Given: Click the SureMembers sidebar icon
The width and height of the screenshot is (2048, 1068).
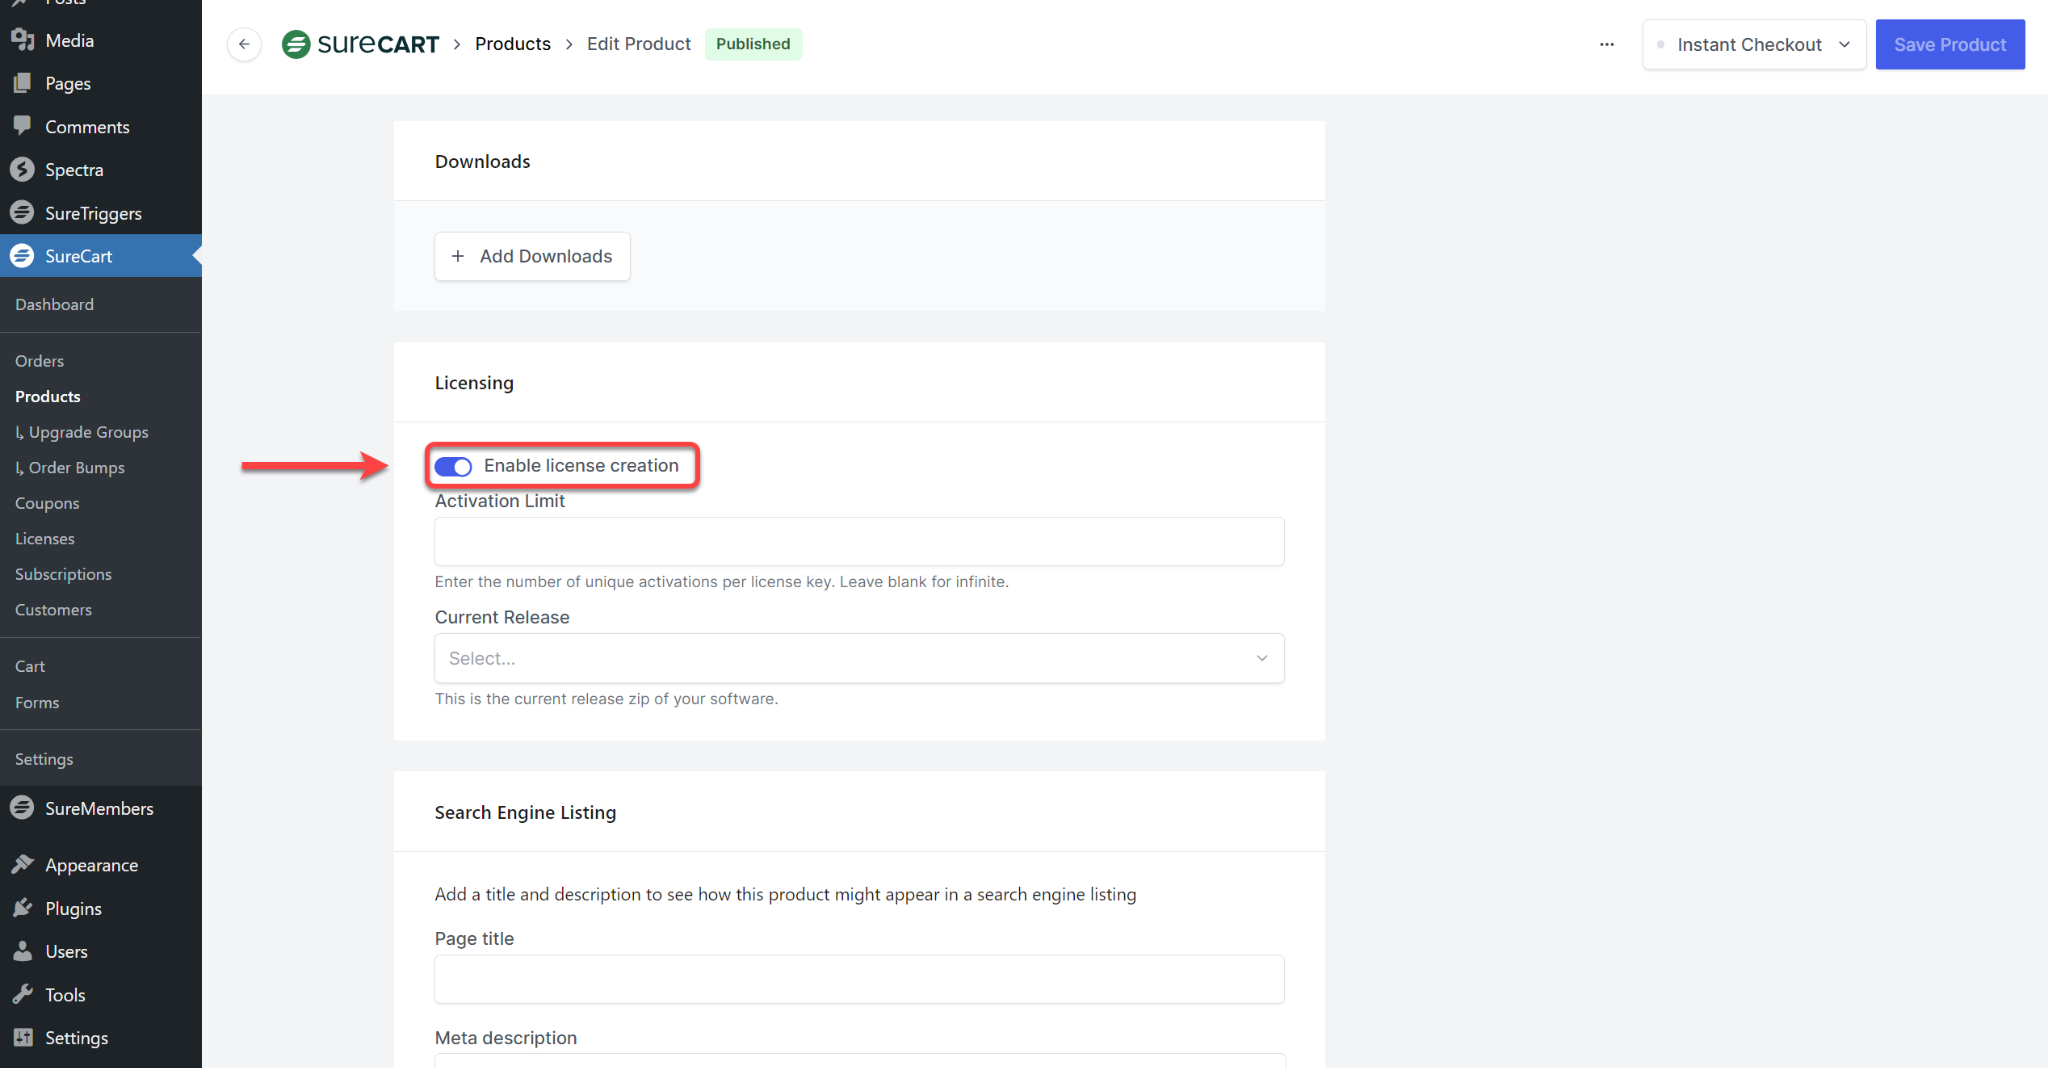Looking at the screenshot, I should (22, 808).
